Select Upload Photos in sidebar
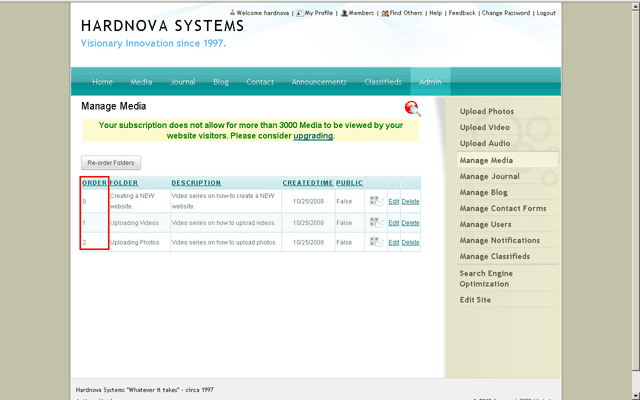 [x=487, y=112]
